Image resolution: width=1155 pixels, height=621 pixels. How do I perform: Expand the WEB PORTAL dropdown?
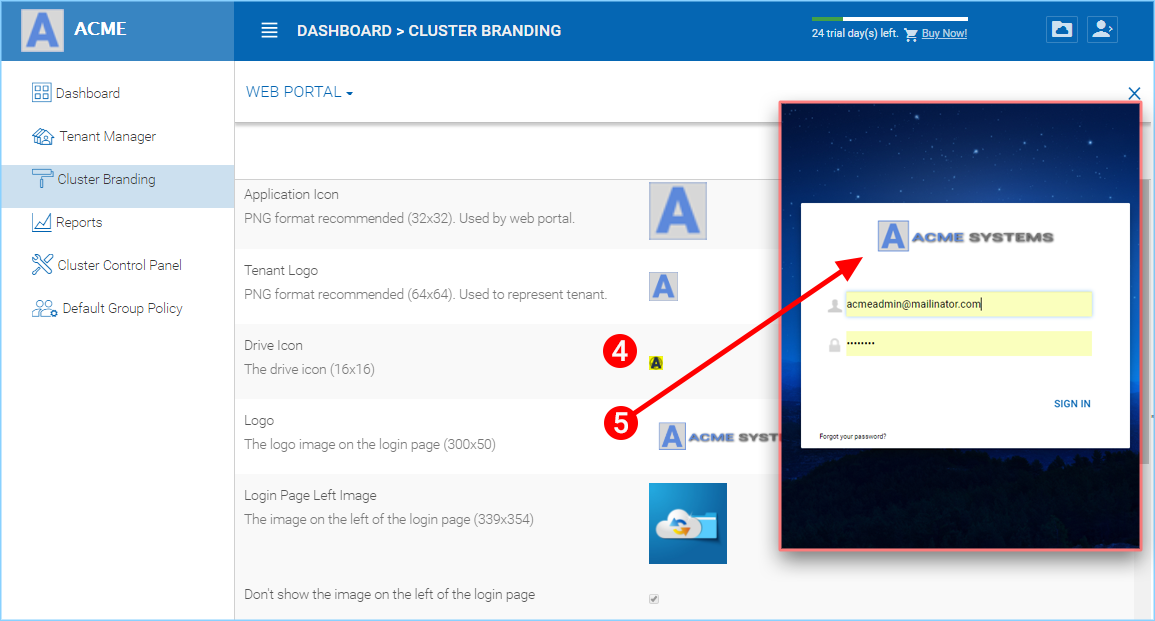299,92
